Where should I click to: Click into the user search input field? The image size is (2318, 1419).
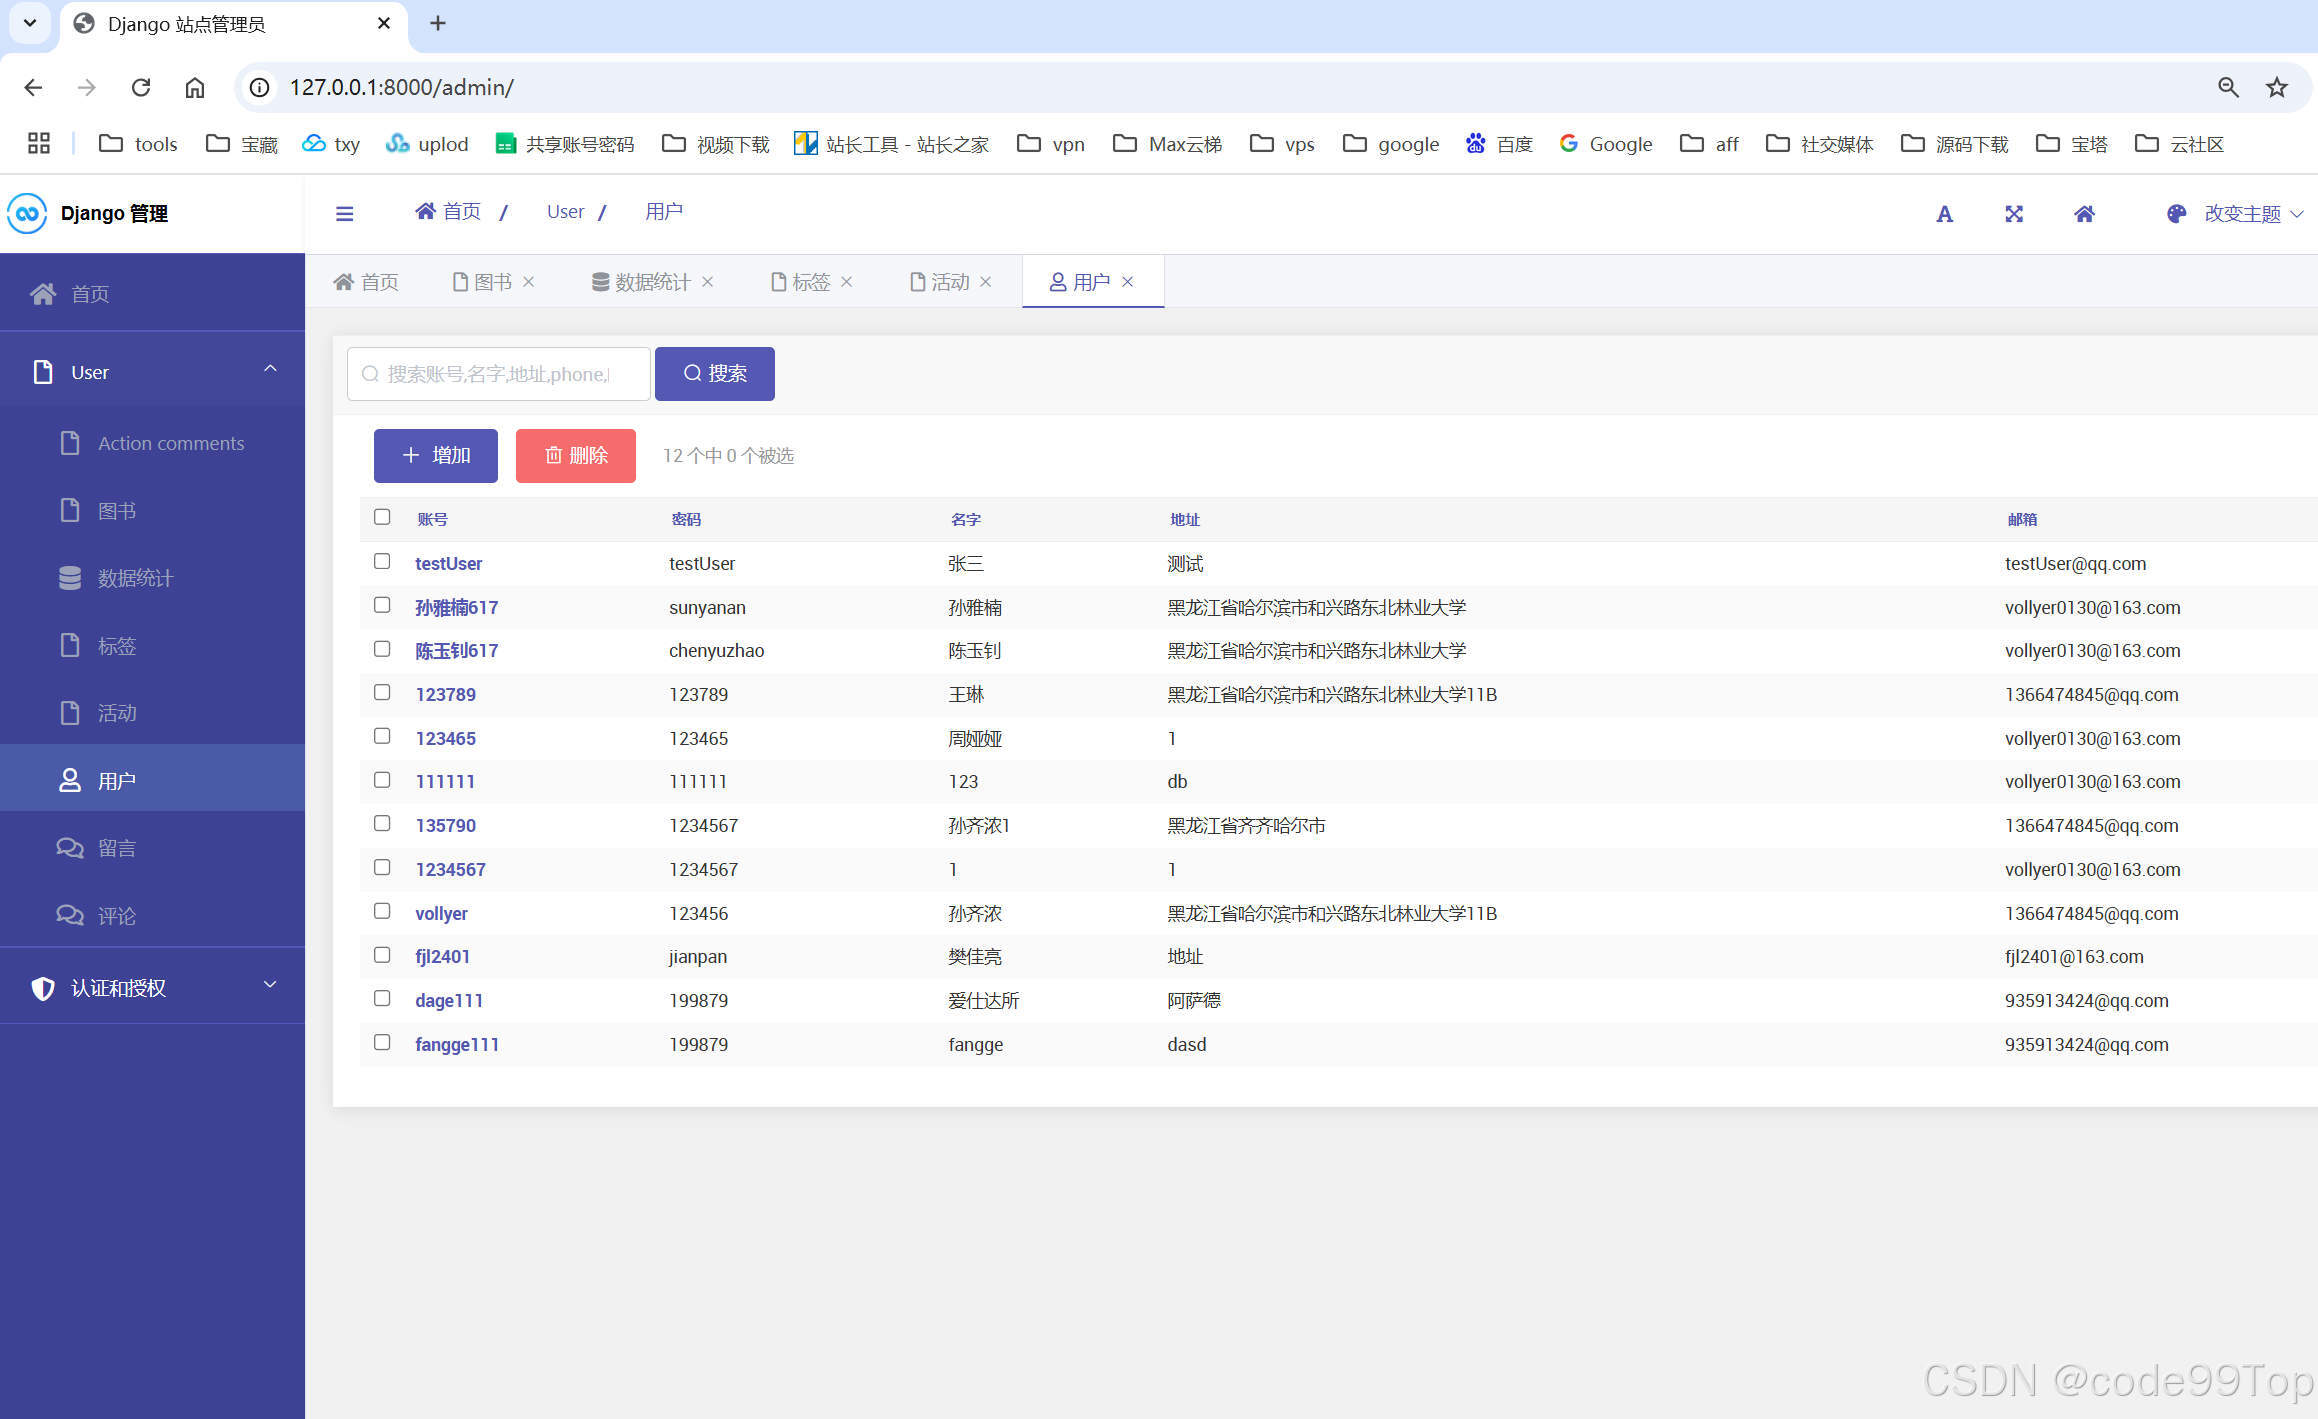click(x=498, y=374)
